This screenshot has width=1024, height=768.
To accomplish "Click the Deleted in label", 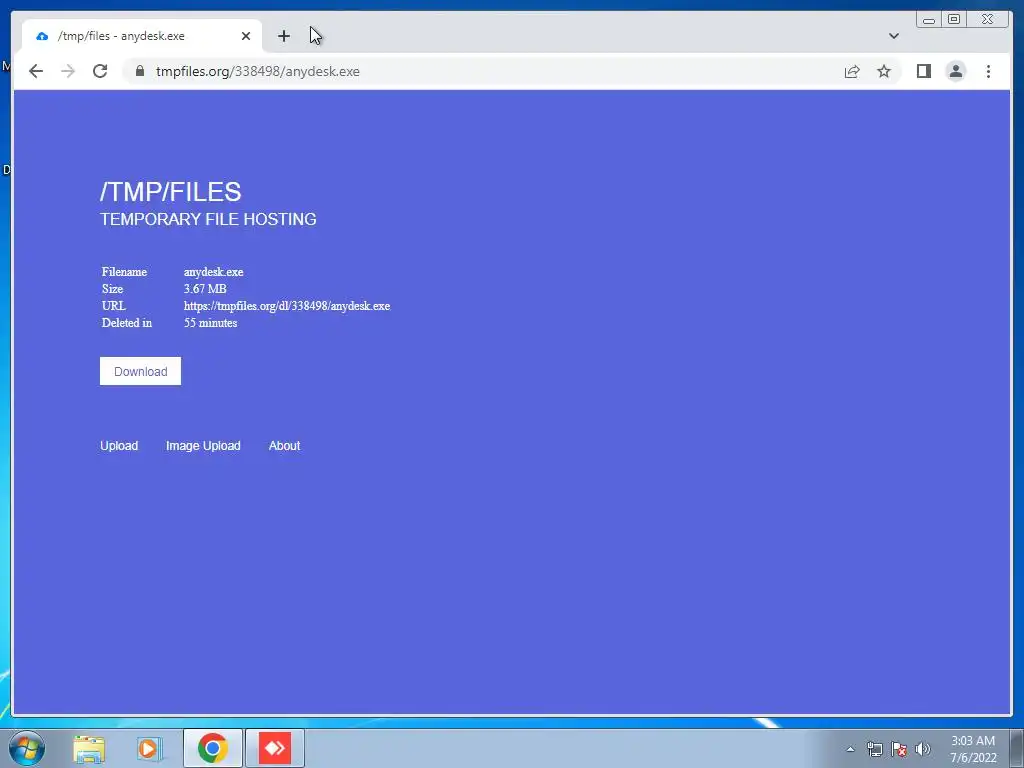I will (x=127, y=323).
